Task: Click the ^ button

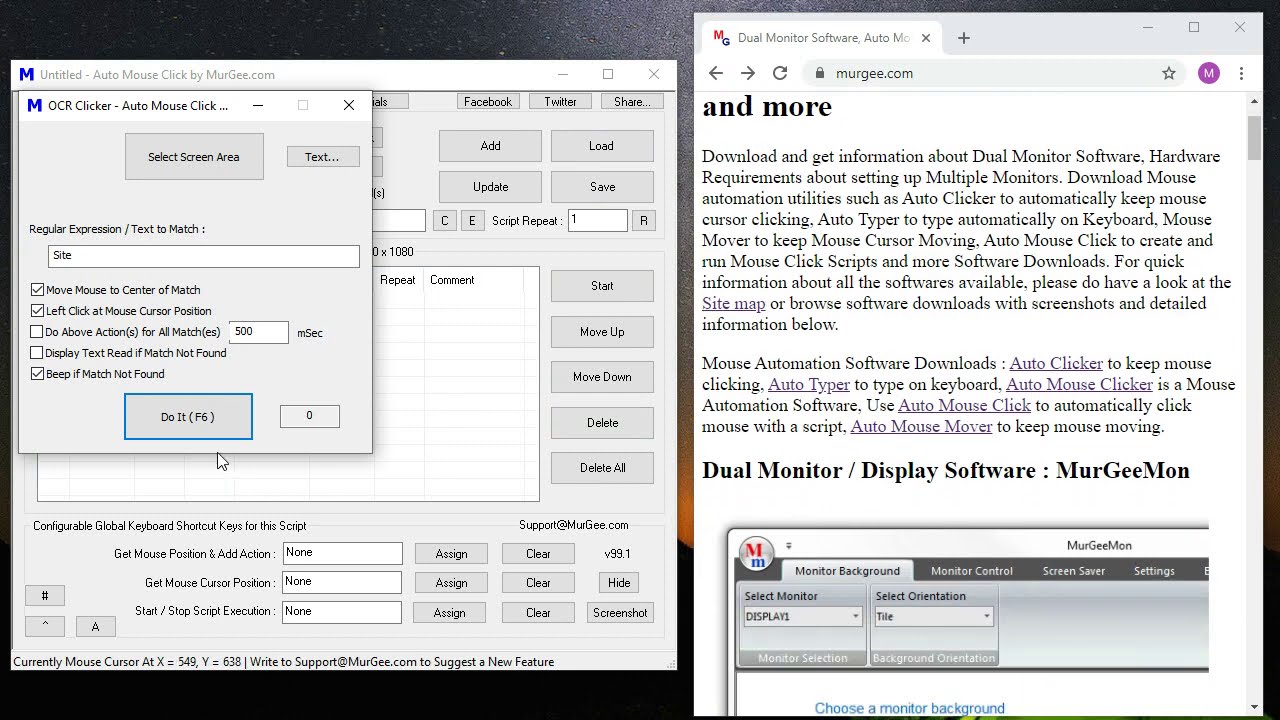Action: pyautogui.click(x=45, y=626)
